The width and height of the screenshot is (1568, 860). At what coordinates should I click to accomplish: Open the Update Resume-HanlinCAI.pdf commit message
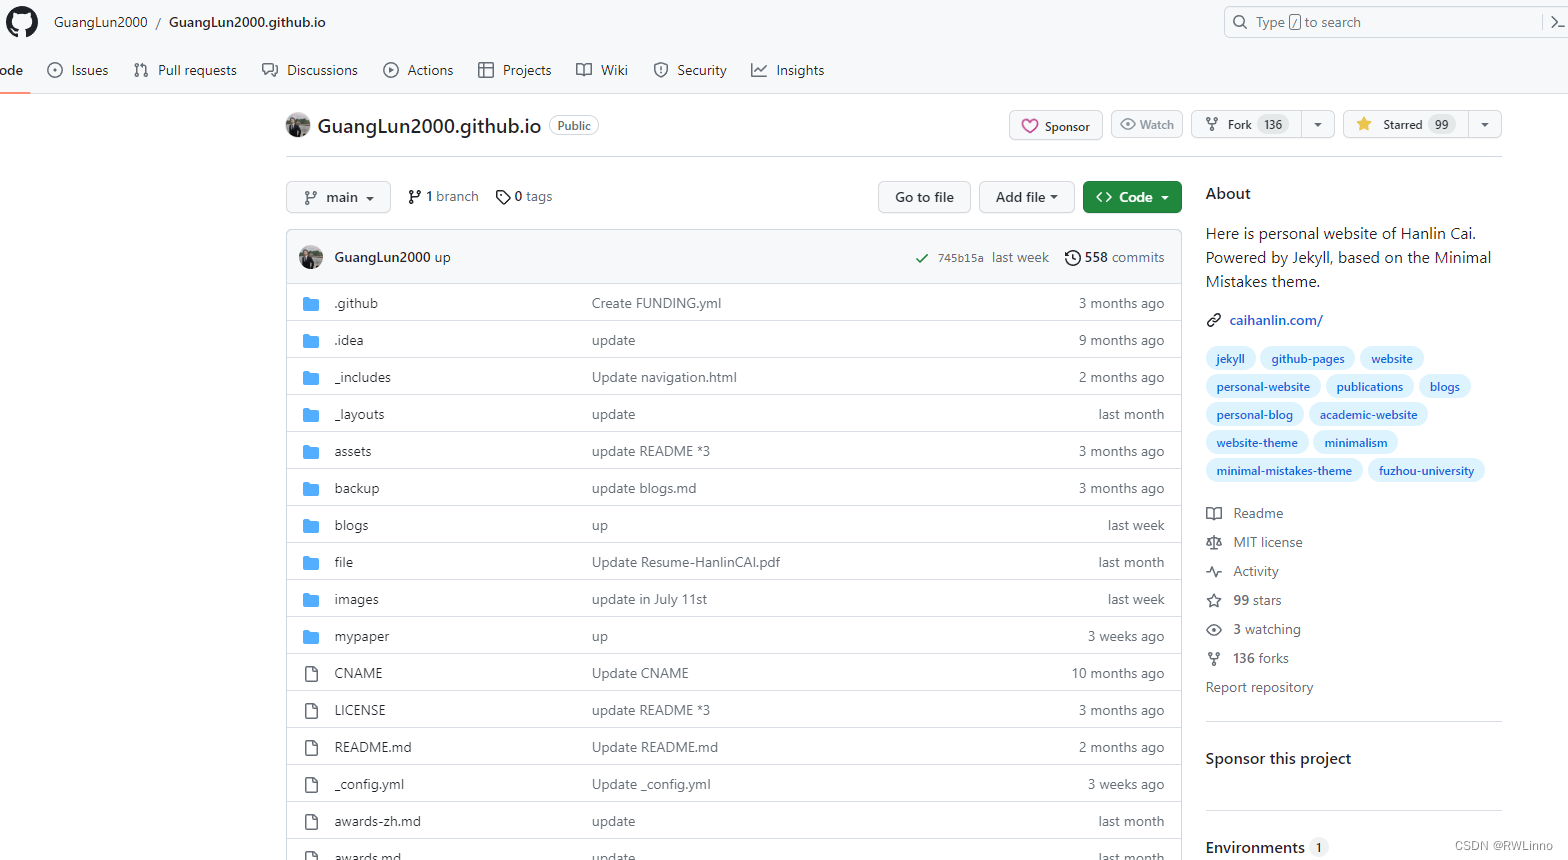coord(686,562)
